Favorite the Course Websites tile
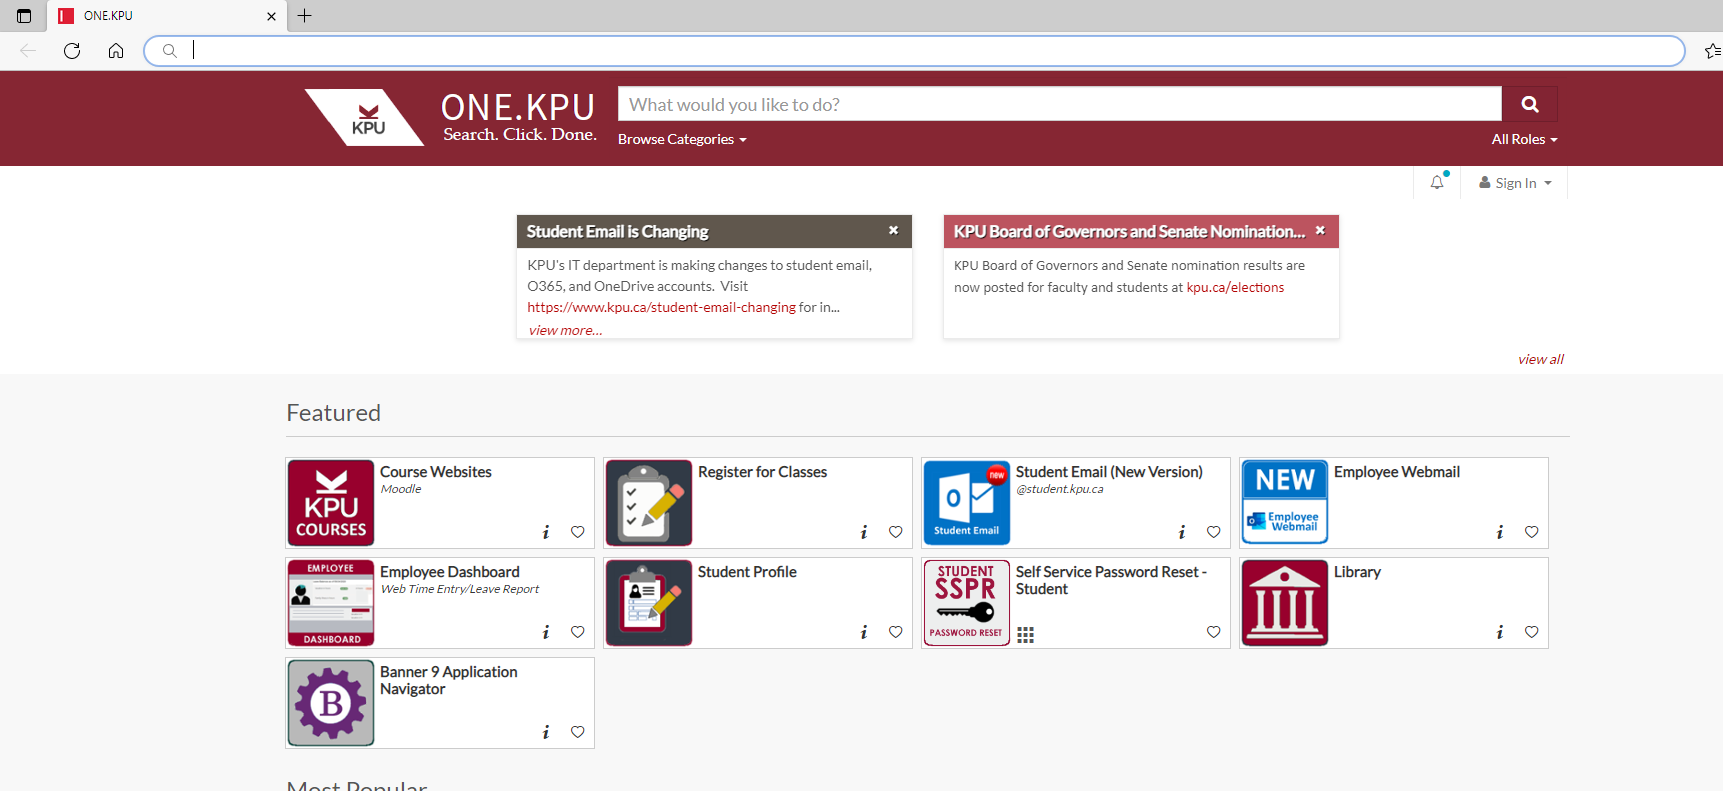This screenshot has height=791, width=1723. pos(577,532)
